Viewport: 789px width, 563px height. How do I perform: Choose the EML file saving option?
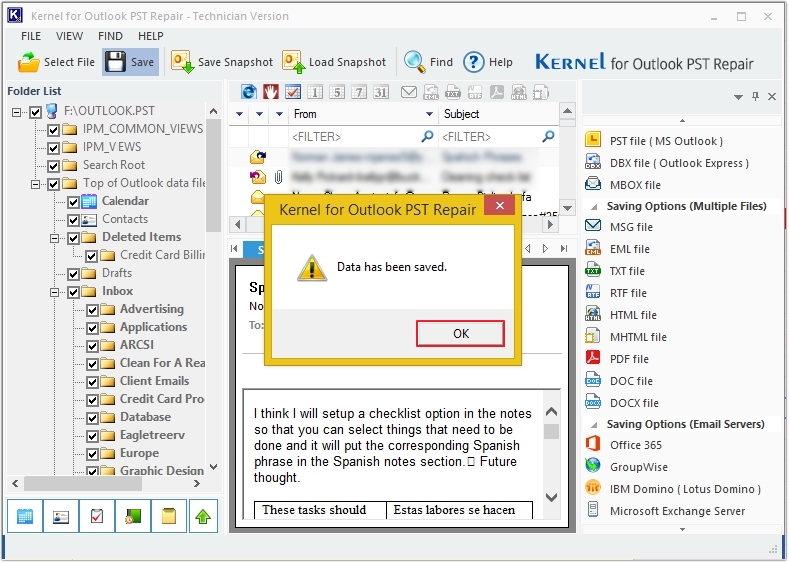click(x=629, y=249)
